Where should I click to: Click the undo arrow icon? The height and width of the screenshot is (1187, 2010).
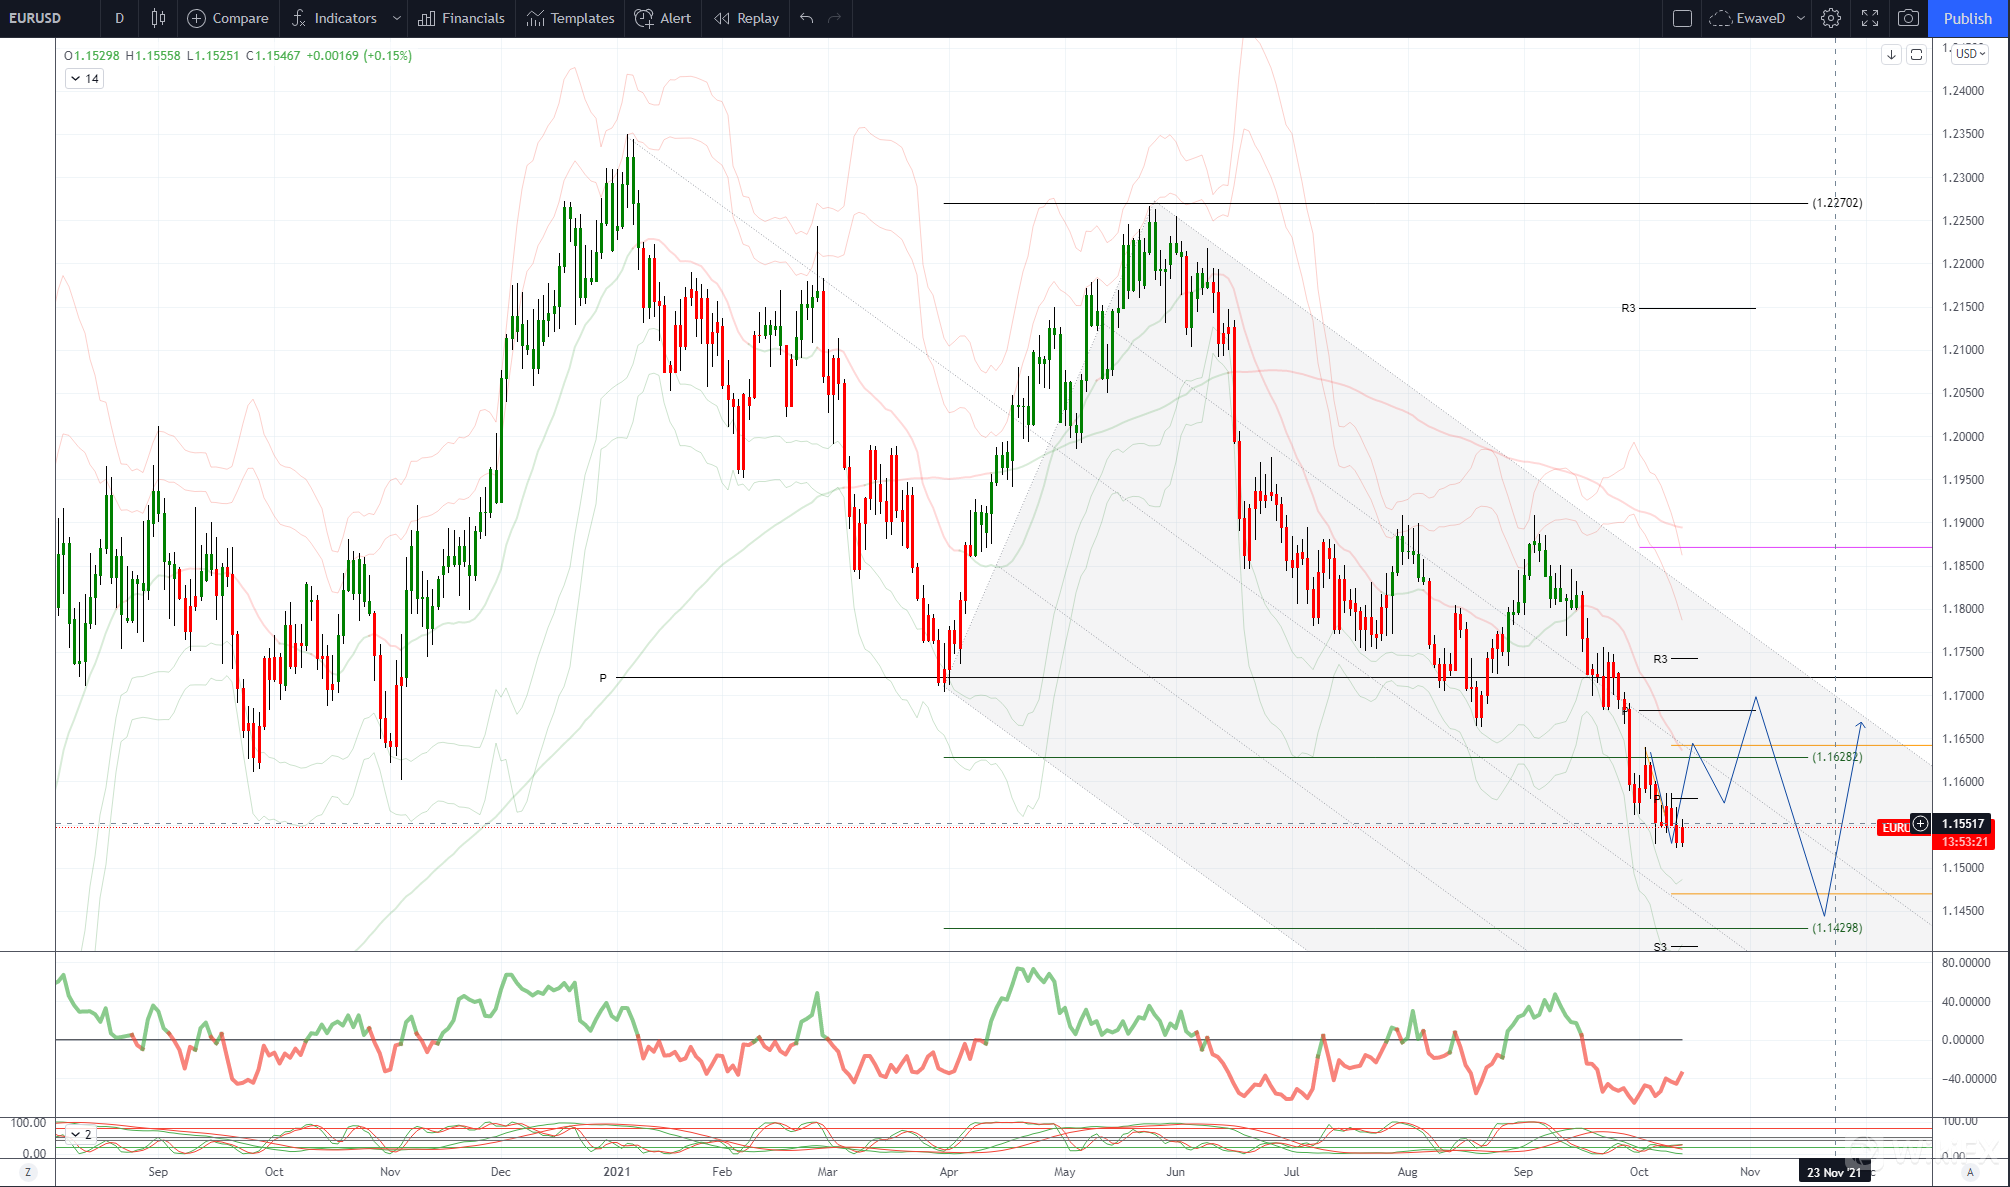pos(807,18)
